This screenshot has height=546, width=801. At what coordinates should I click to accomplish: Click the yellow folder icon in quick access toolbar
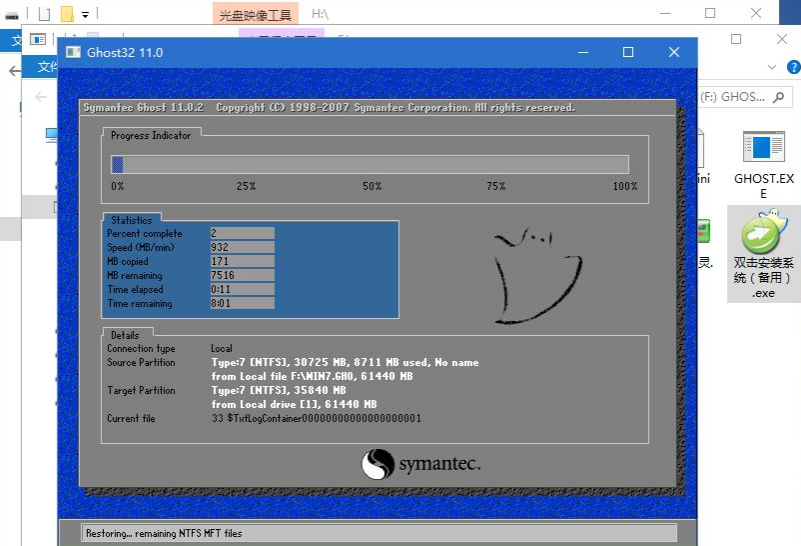coord(67,14)
